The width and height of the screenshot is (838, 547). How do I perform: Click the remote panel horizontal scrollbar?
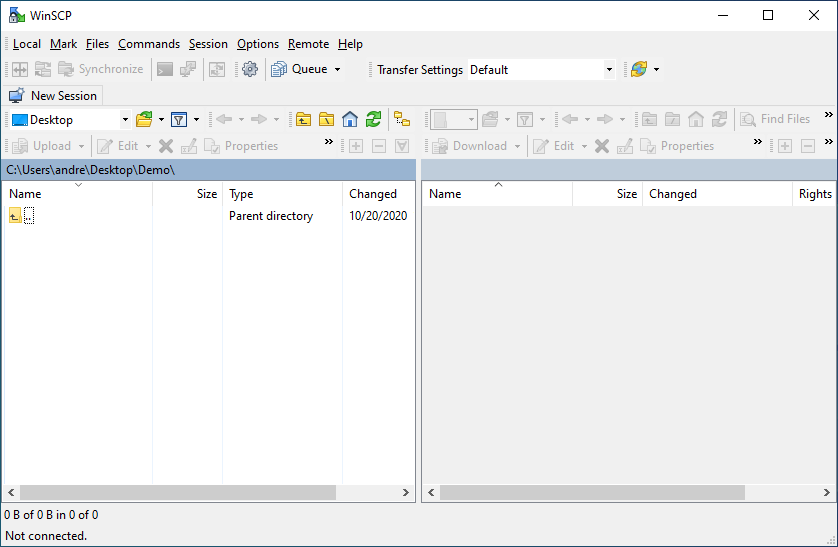tap(592, 493)
